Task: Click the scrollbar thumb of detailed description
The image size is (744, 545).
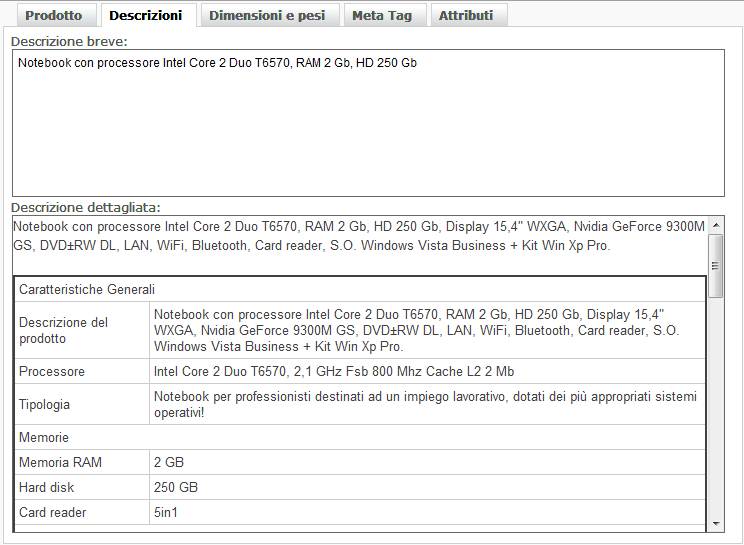Action: 715,266
